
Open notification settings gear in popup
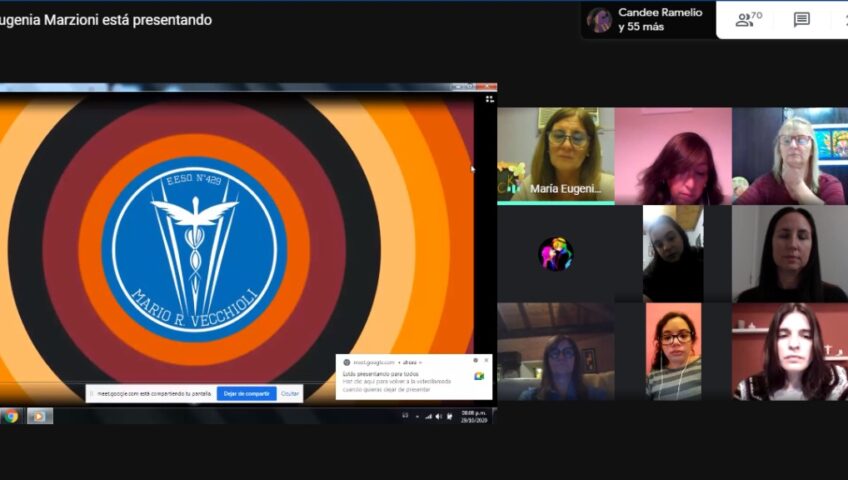coord(476,360)
